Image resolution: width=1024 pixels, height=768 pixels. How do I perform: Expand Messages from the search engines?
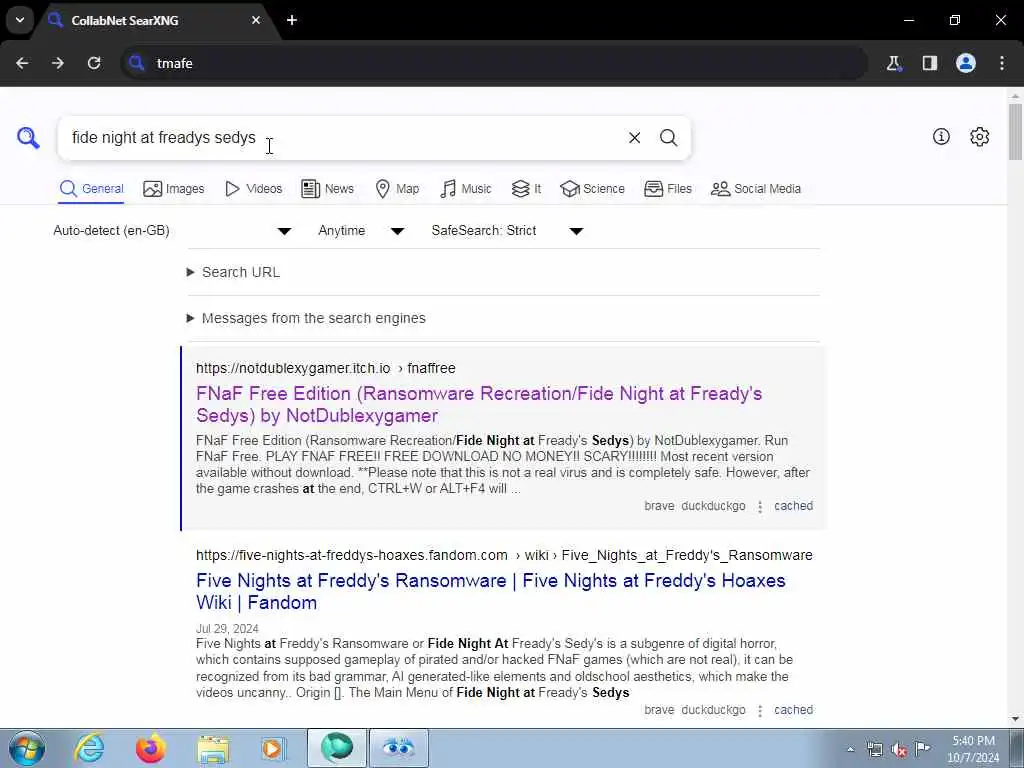[306, 318]
